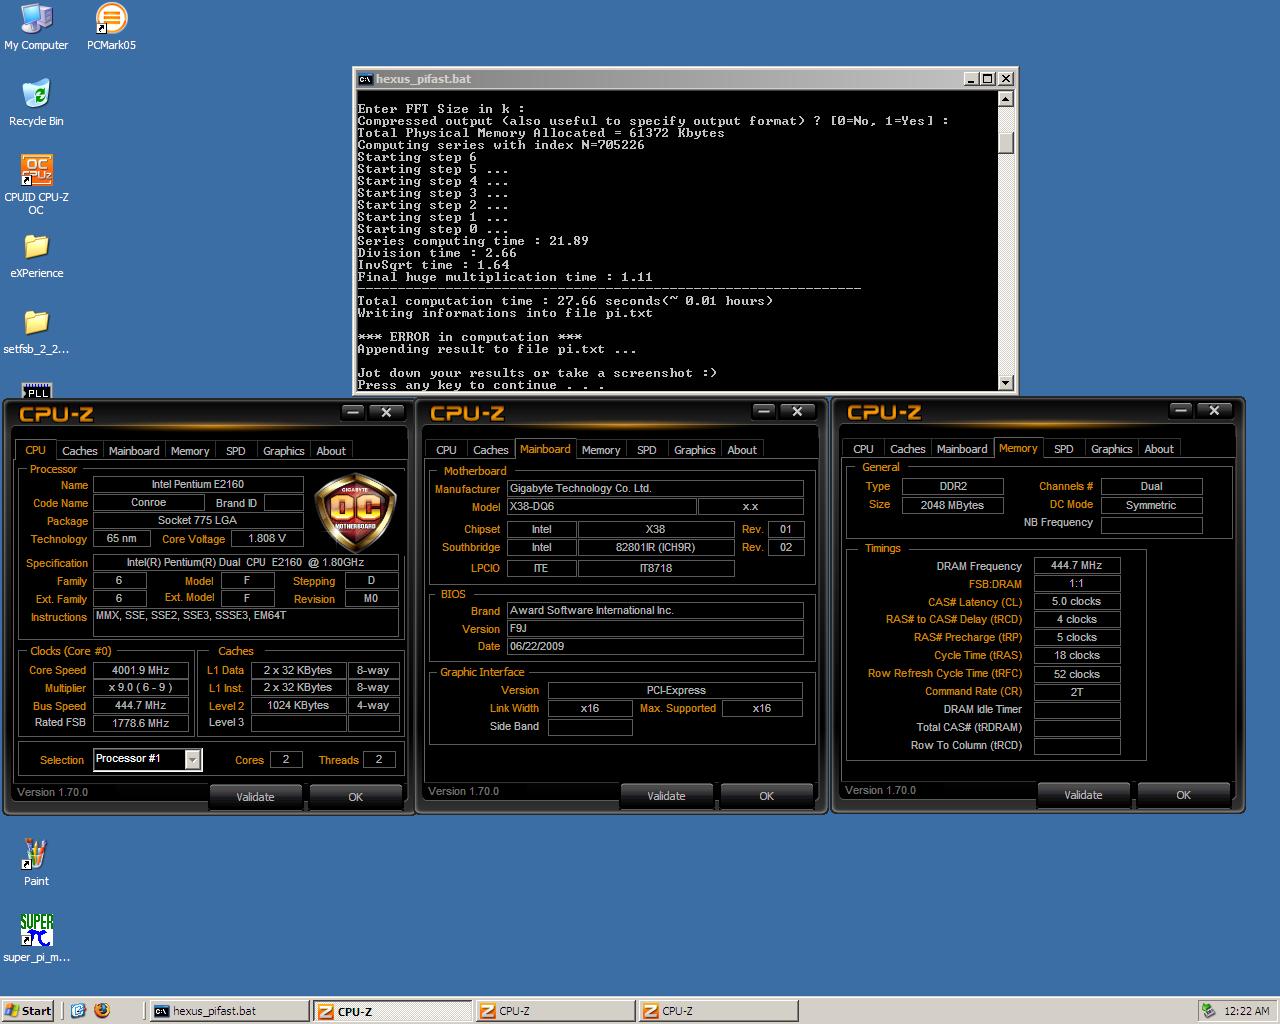Select the Recycle Bin icon
1280x1024 pixels.
tap(36, 103)
